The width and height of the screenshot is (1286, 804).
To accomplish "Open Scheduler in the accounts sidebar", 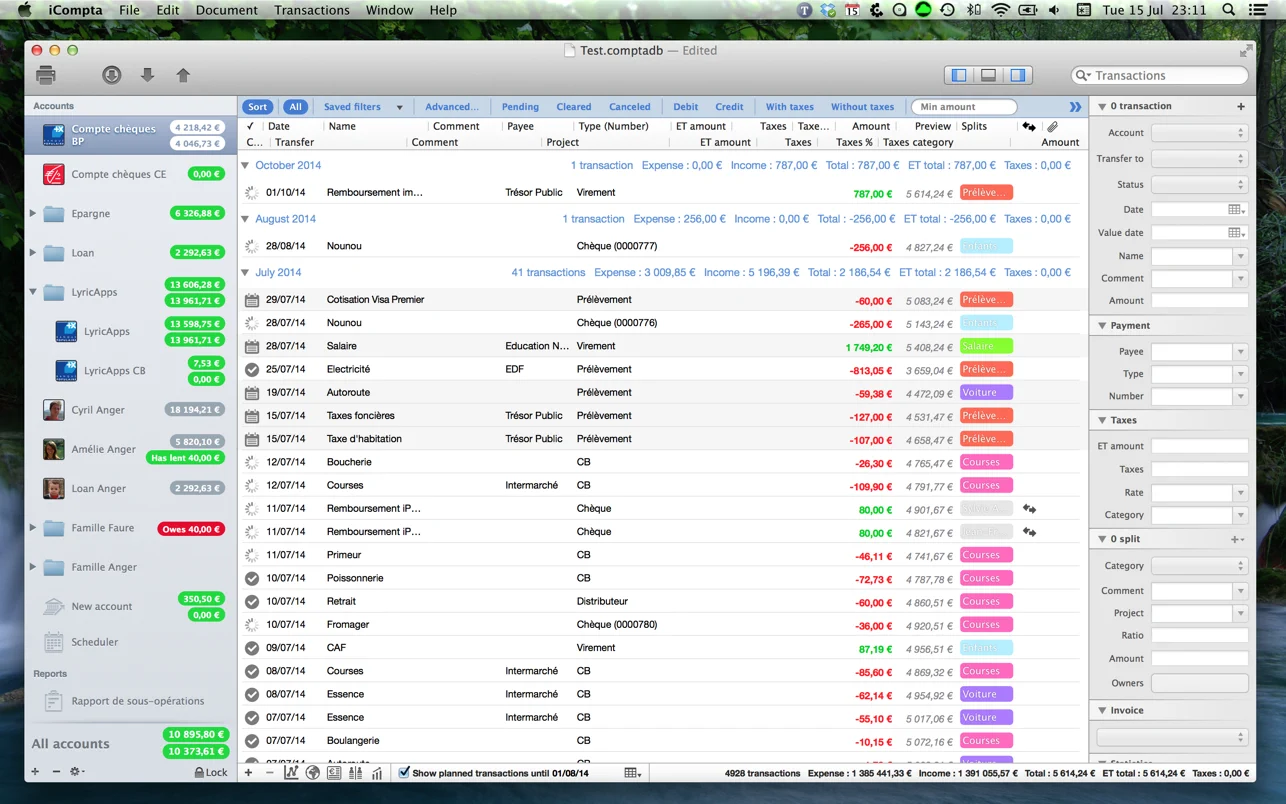I will [94, 642].
